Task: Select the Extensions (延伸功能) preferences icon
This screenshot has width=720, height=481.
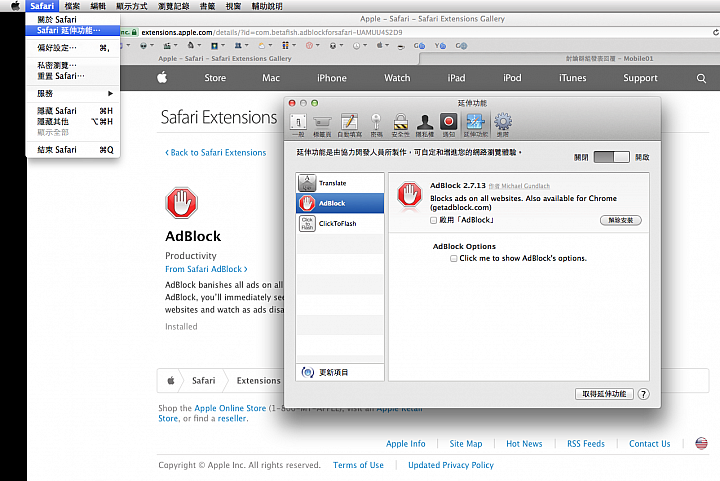Action: point(475,125)
